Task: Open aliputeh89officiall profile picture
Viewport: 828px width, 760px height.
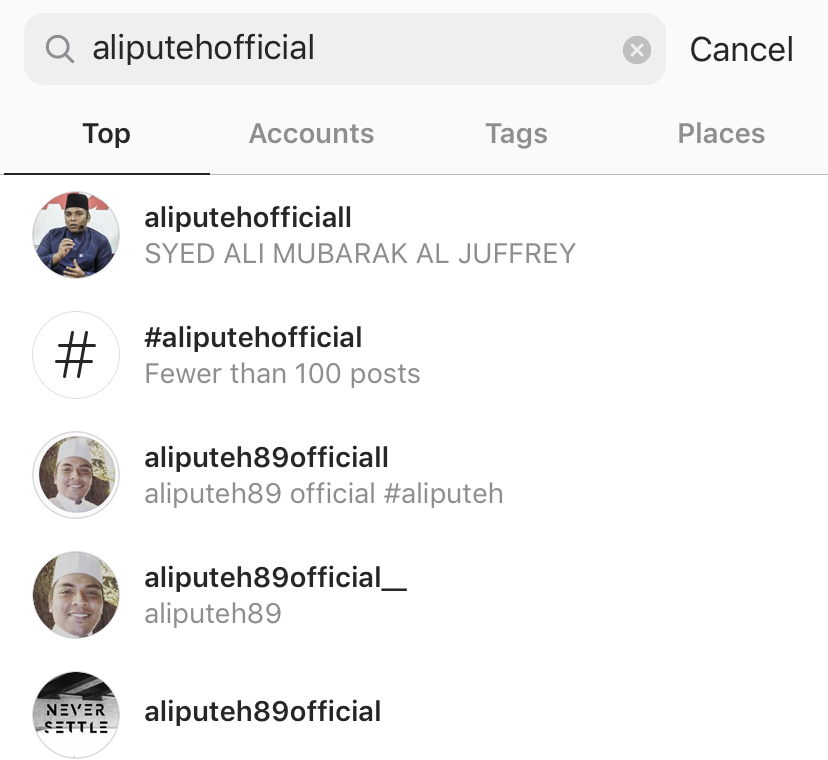Action: 76,475
